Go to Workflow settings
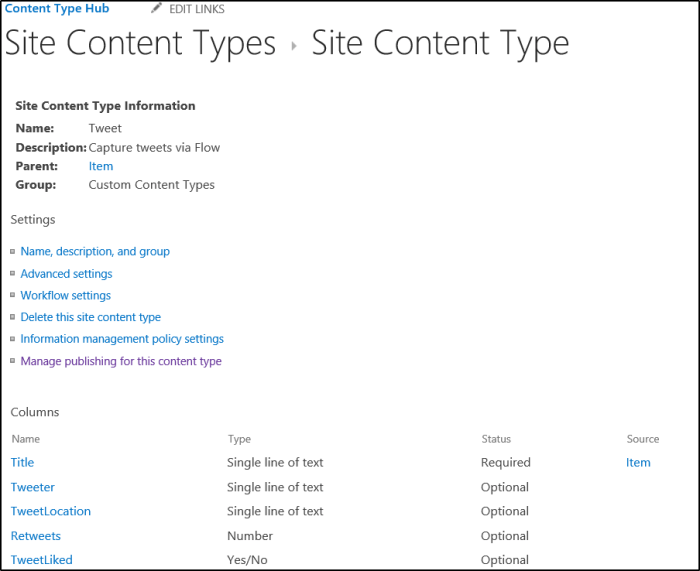 [x=66, y=295]
